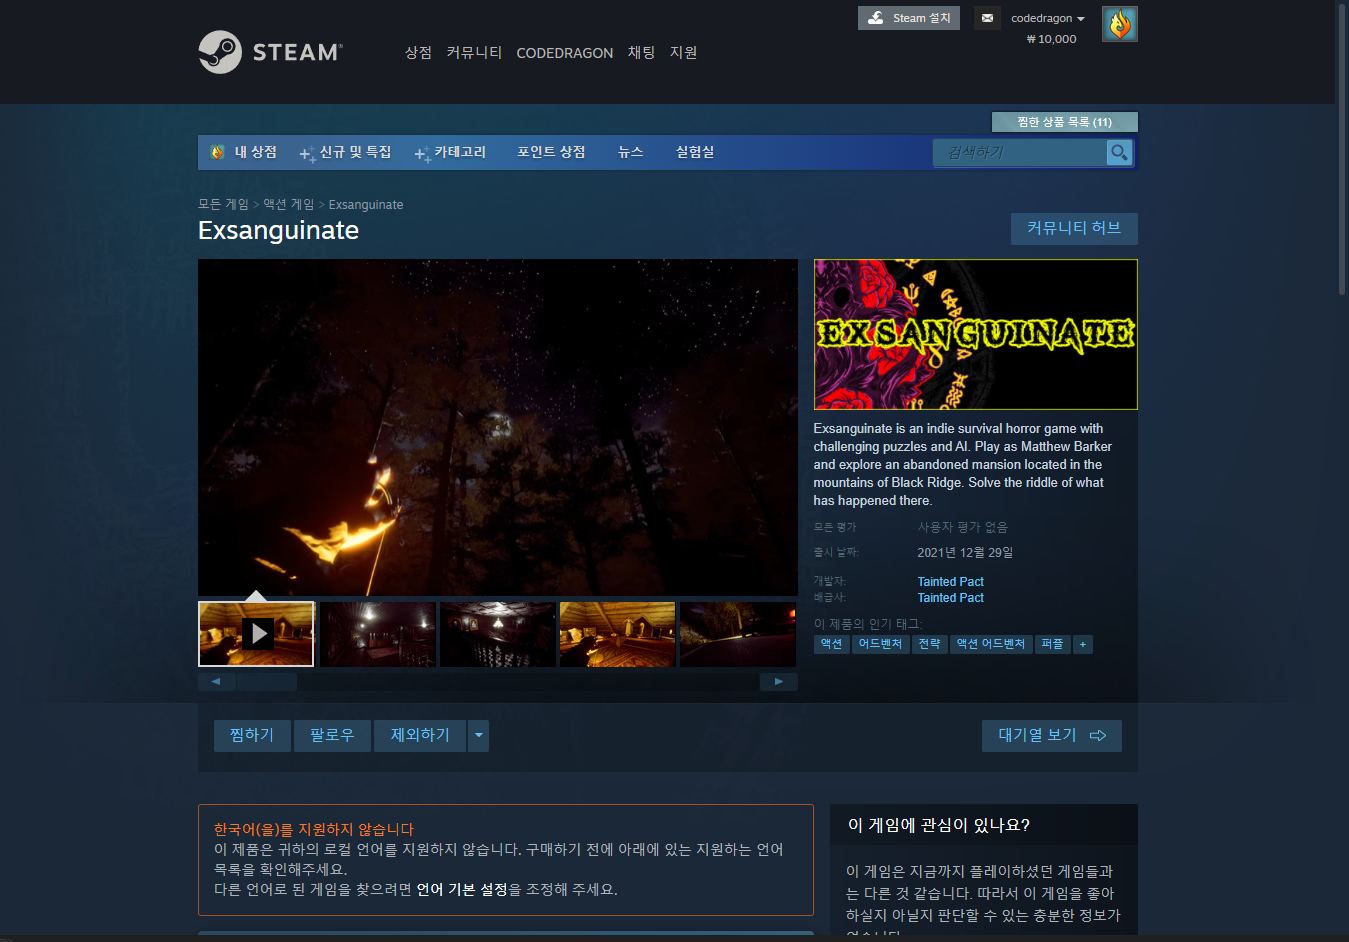The width and height of the screenshot is (1349, 942).
Task: Click 모든 게임 breadcrumb link
Action: coord(223,204)
